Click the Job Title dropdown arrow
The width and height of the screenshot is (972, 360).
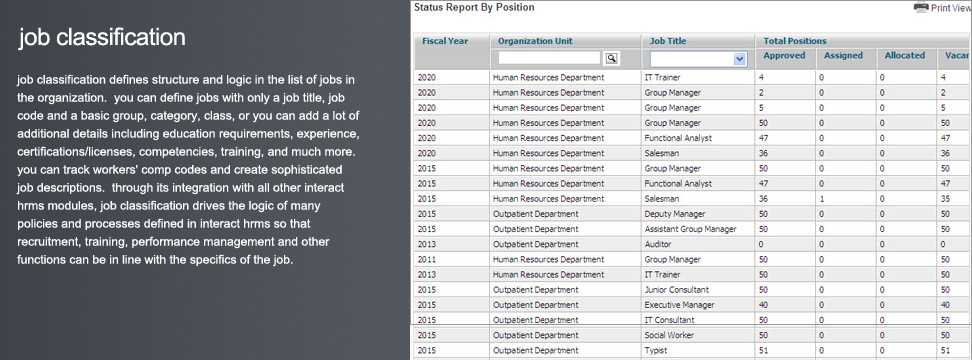pyautogui.click(x=739, y=58)
